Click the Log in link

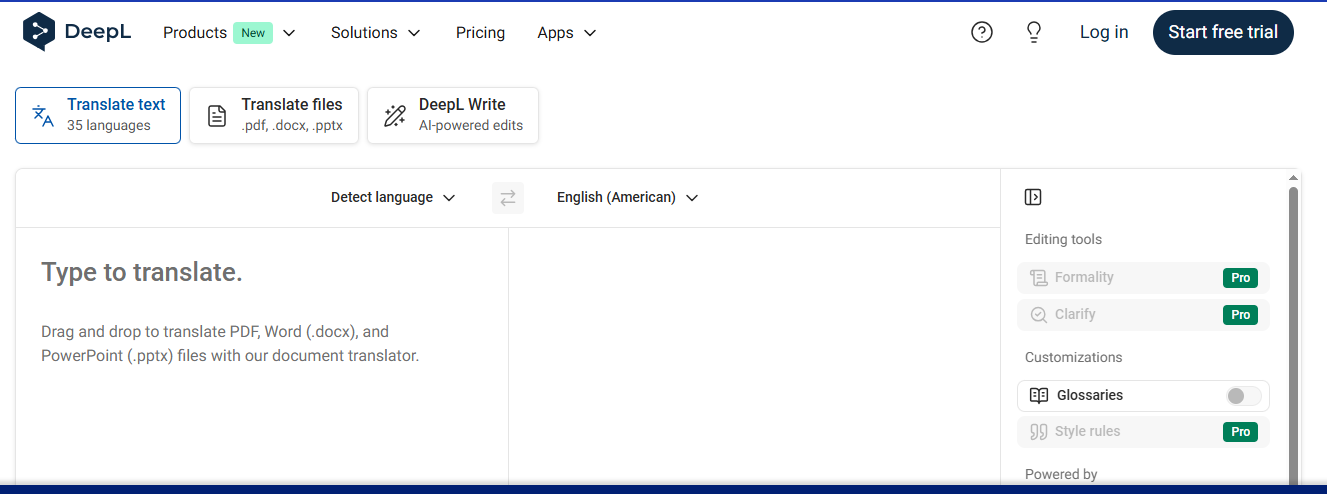1104,32
